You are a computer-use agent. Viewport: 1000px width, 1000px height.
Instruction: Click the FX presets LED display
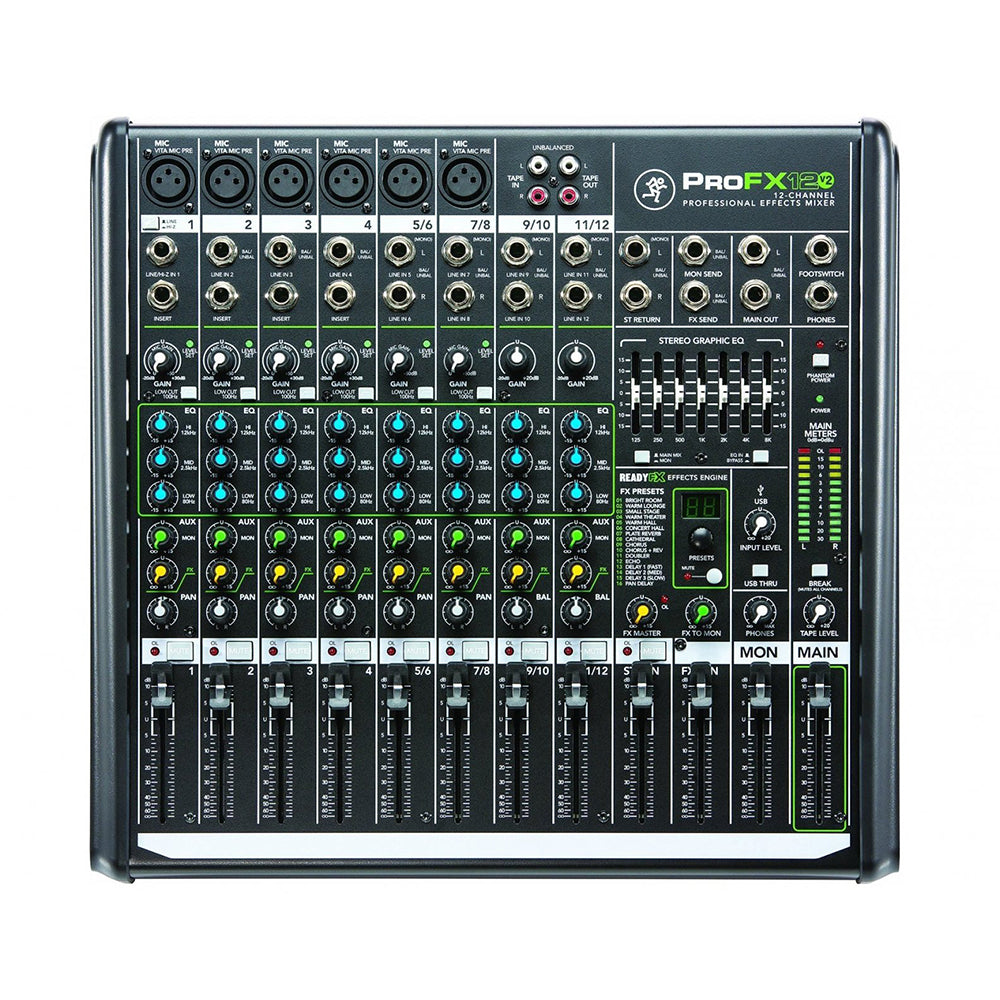(700, 505)
